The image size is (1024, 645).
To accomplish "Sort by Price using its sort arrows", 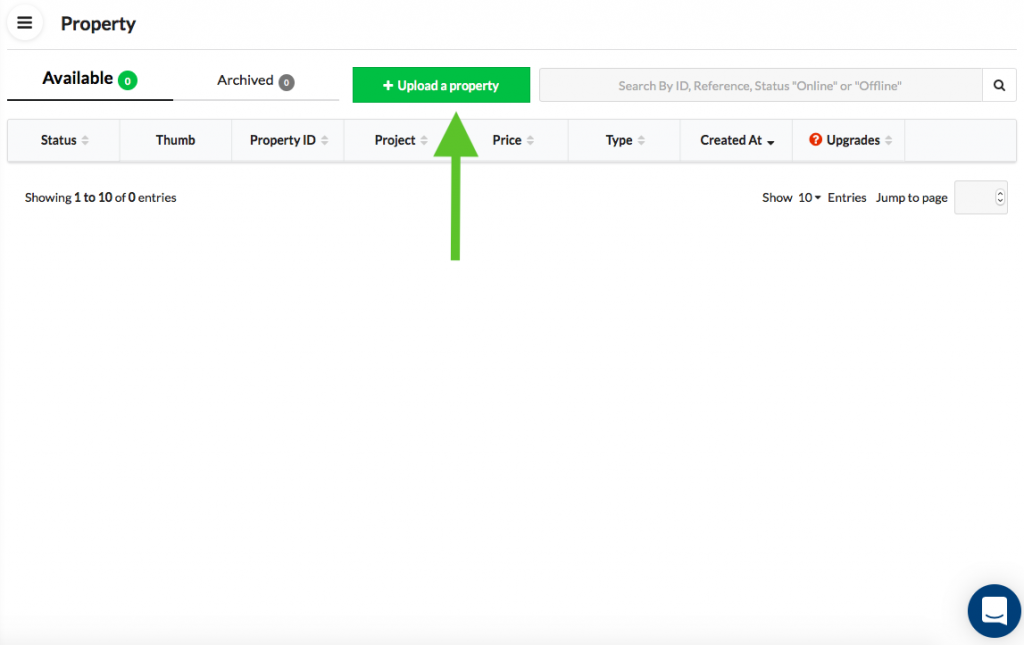I will pyautogui.click(x=531, y=140).
